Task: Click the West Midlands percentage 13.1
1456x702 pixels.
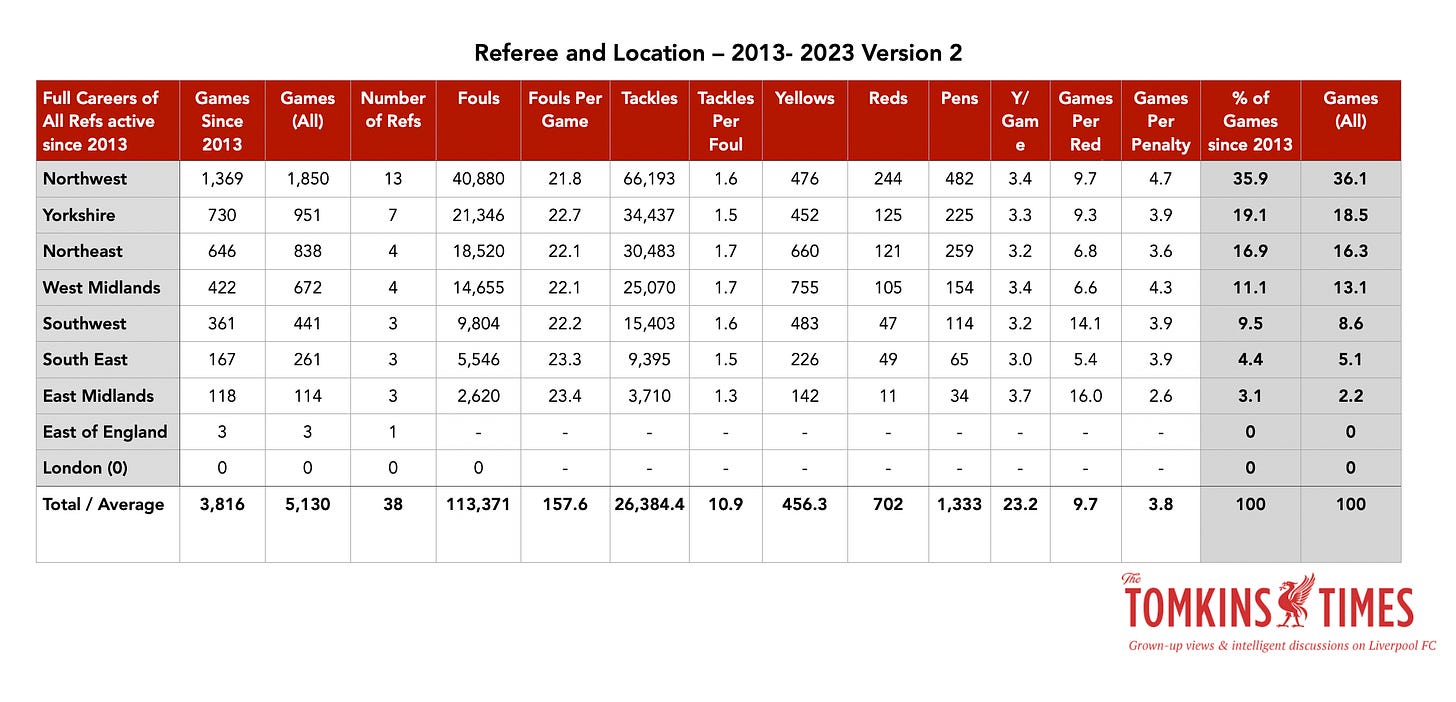Action: (1350, 287)
